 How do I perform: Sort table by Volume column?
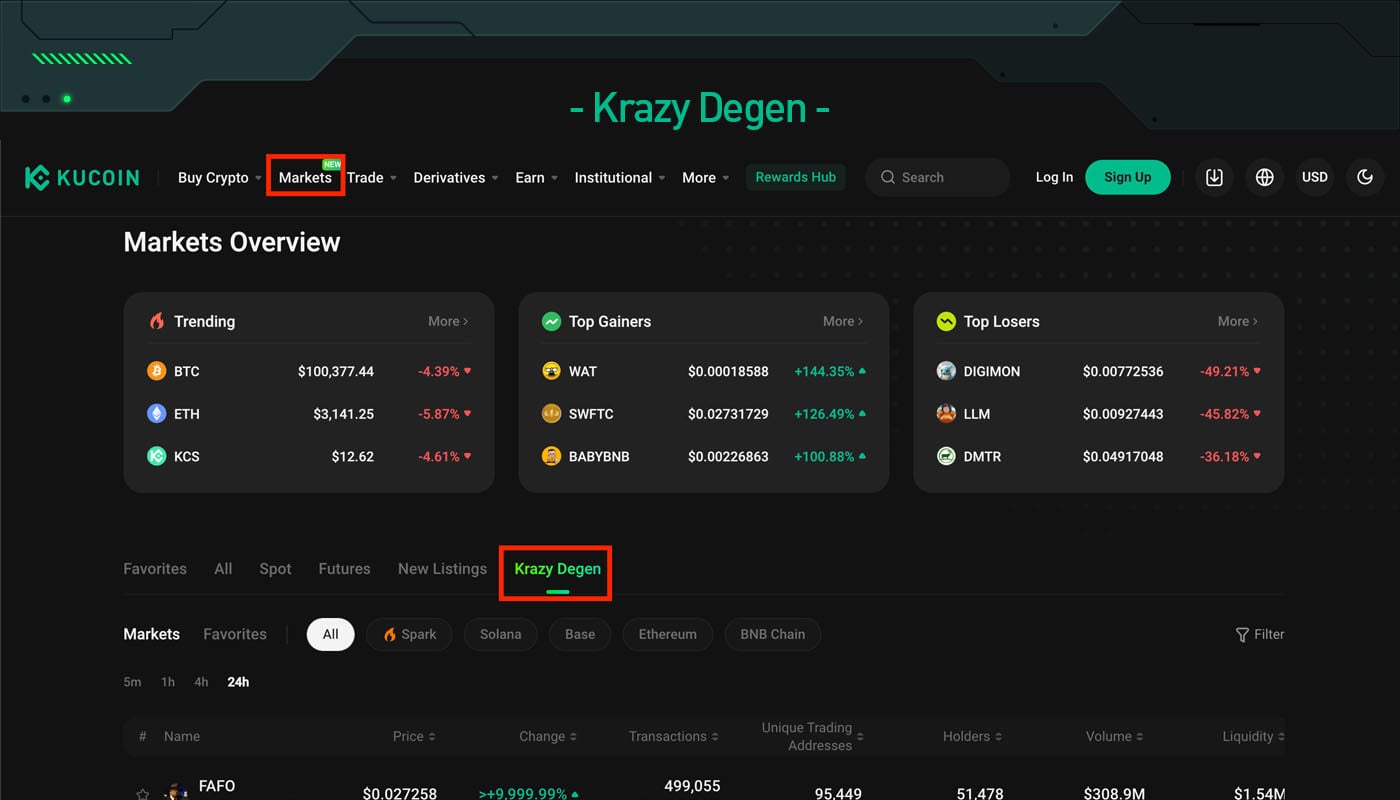1115,736
